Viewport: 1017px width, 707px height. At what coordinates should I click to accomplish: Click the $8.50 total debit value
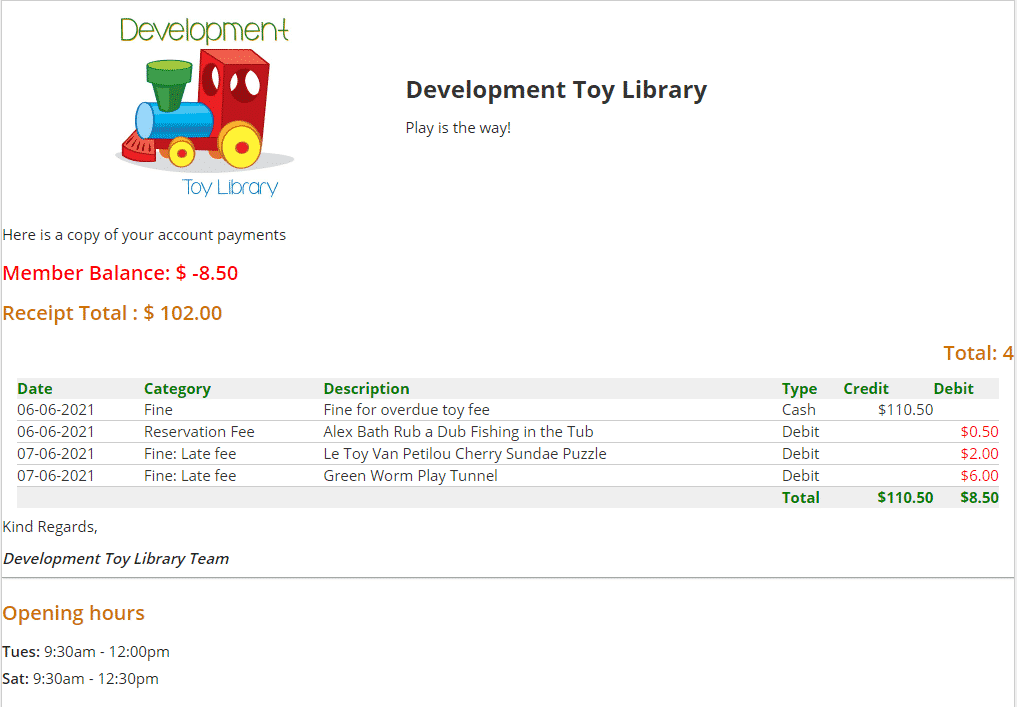[x=979, y=497]
